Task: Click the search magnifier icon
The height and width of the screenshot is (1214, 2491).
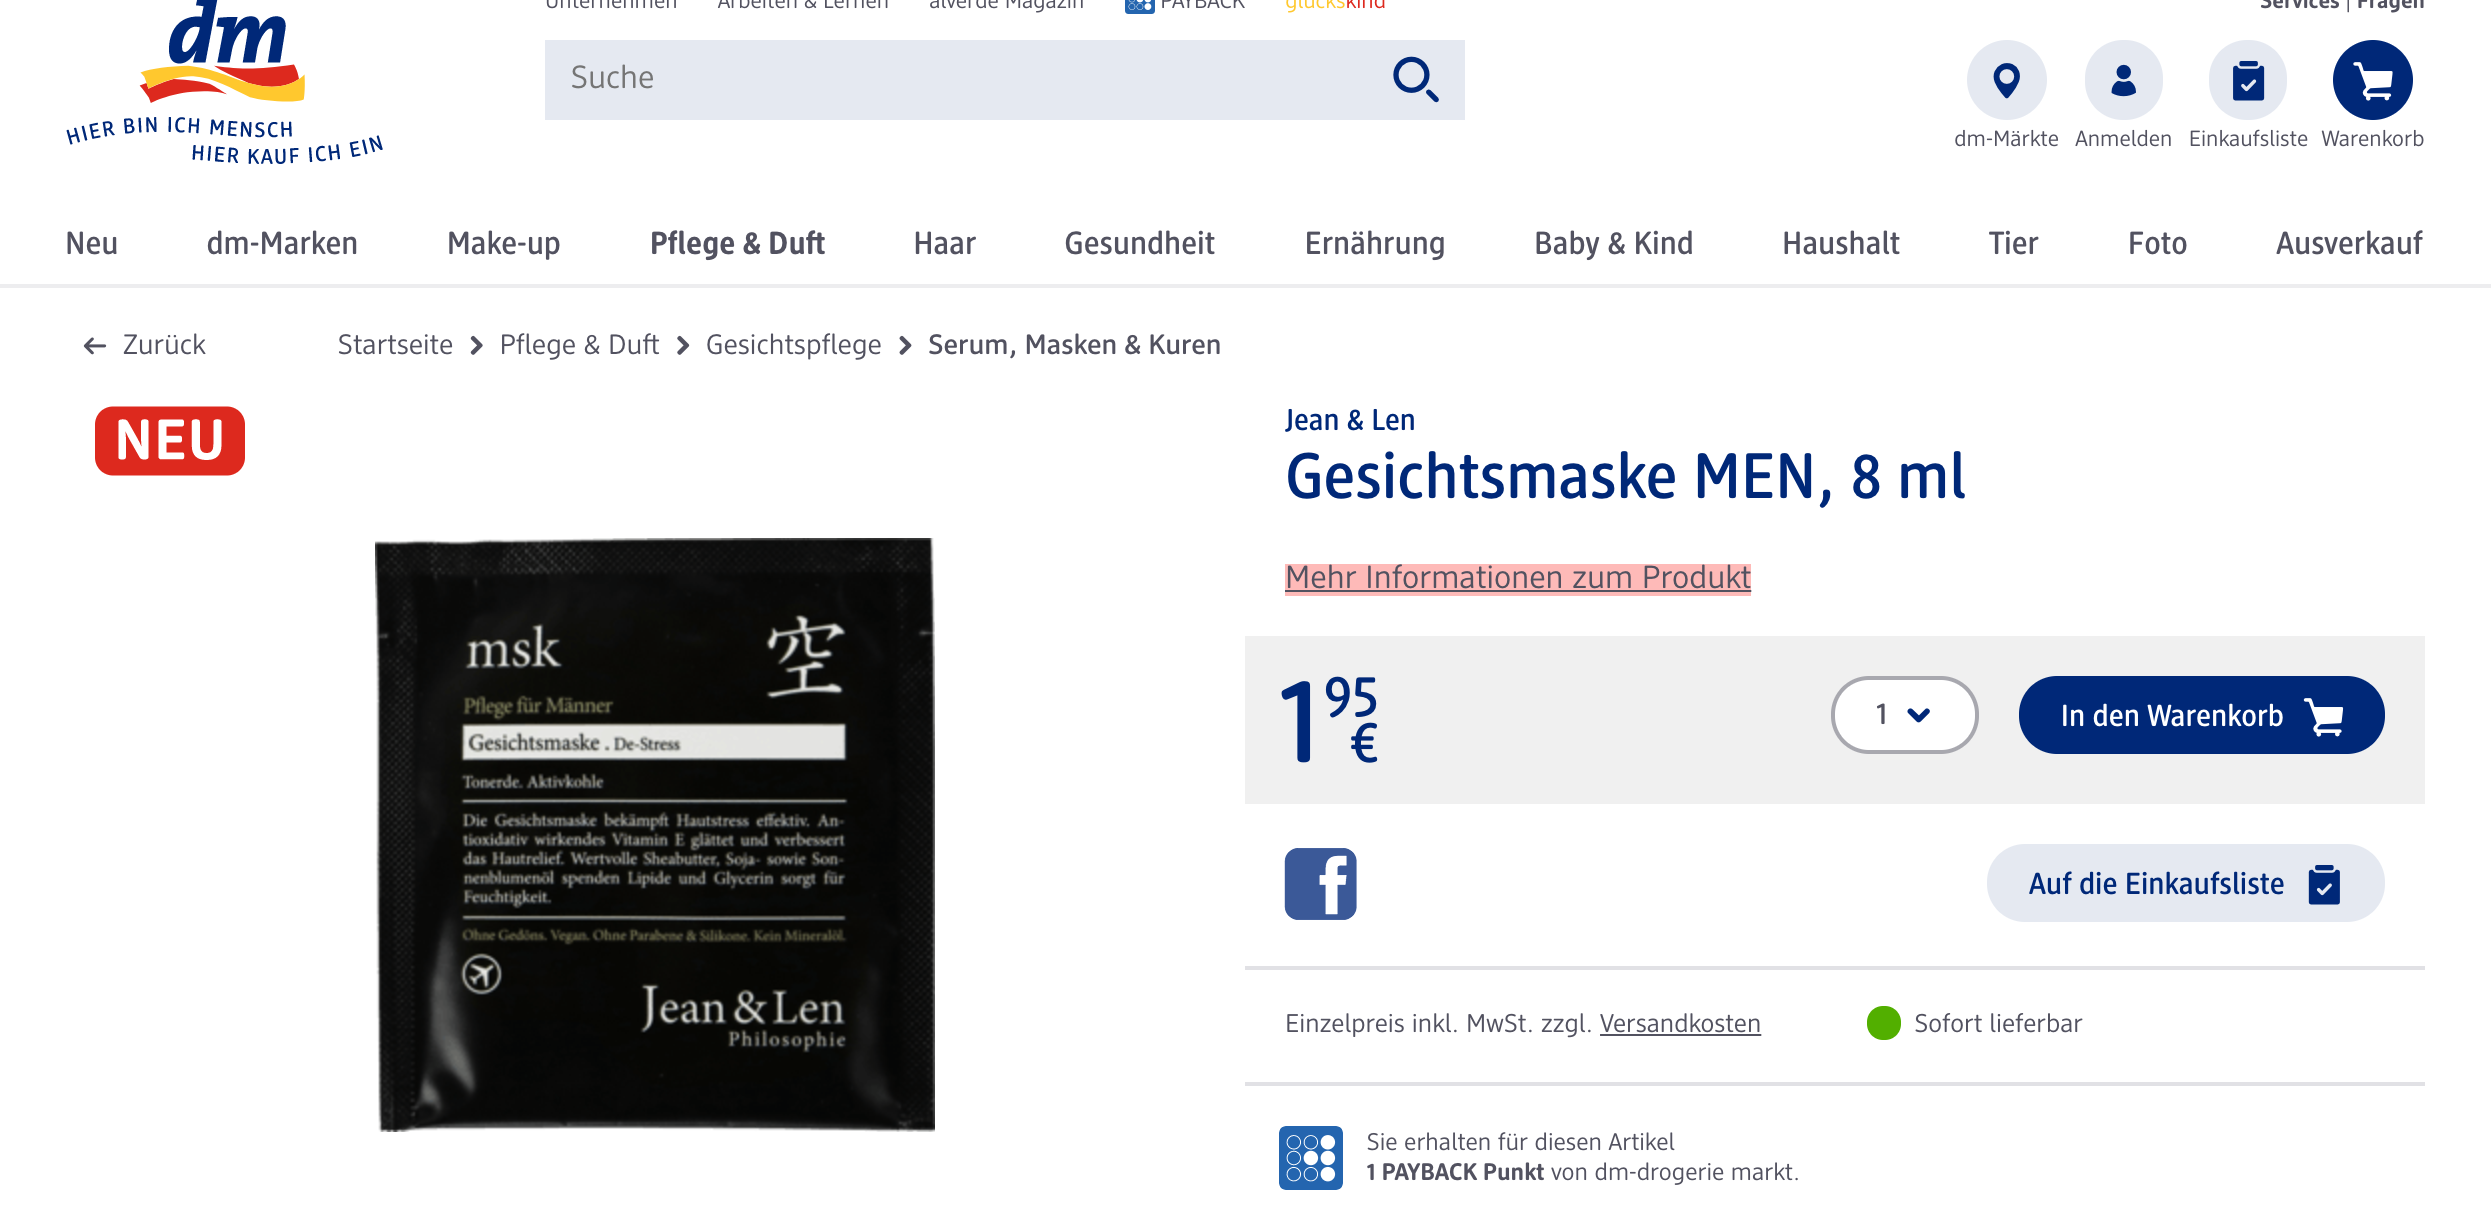Action: click(x=1415, y=79)
